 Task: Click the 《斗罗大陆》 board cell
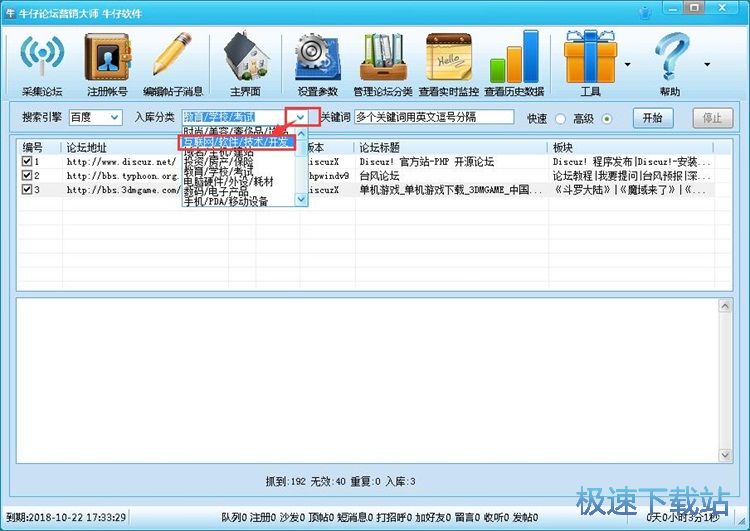(630, 190)
